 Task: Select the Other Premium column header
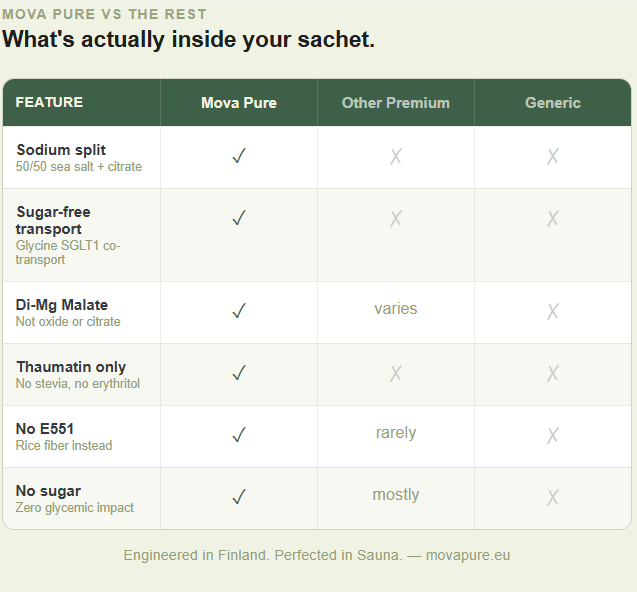point(396,103)
